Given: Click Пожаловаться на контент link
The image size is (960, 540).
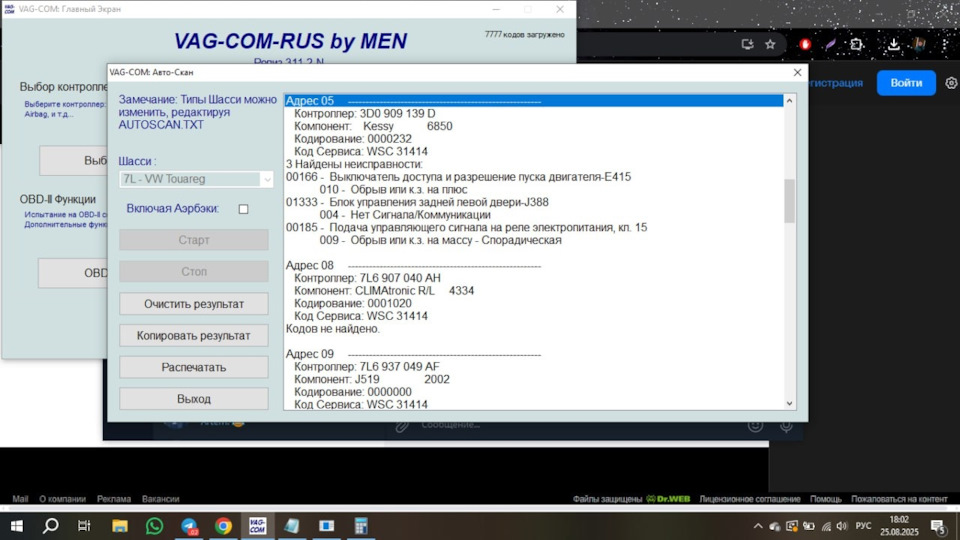Looking at the screenshot, I should (899, 499).
